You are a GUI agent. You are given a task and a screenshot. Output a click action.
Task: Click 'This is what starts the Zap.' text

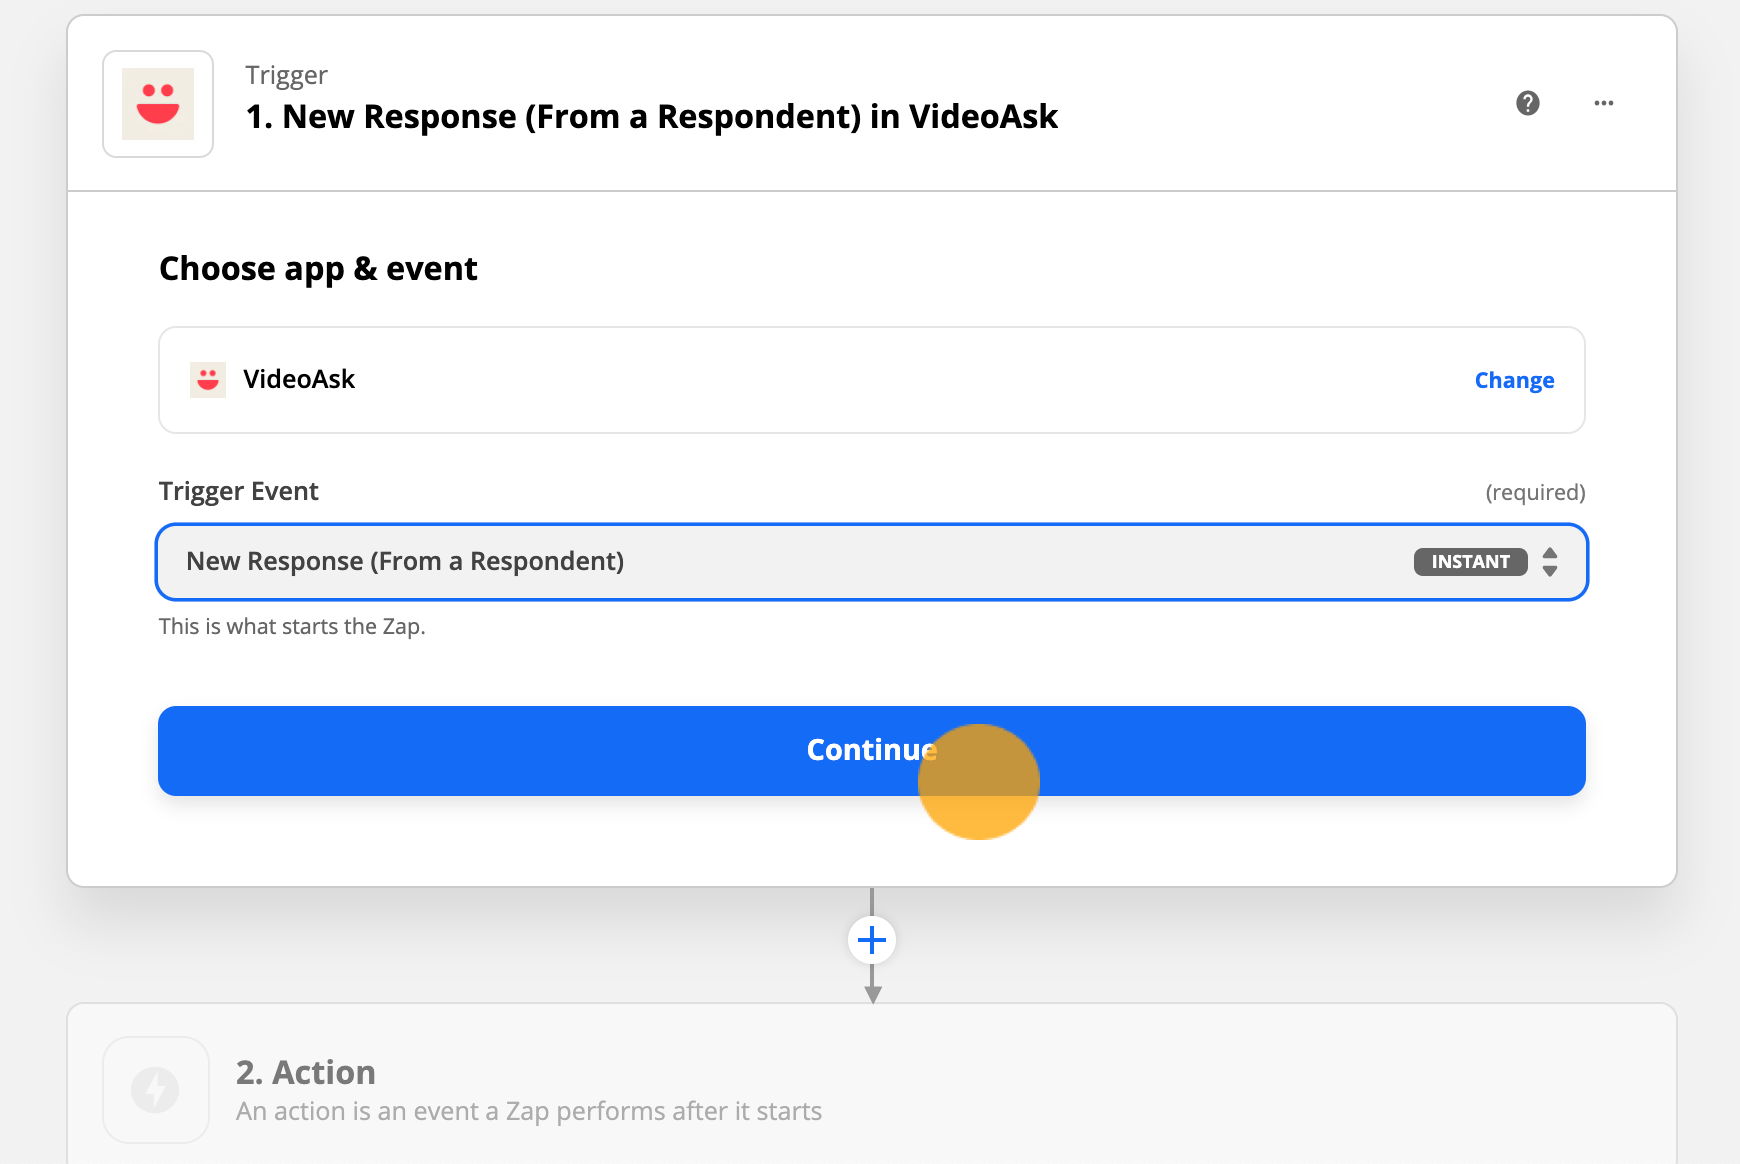[292, 626]
